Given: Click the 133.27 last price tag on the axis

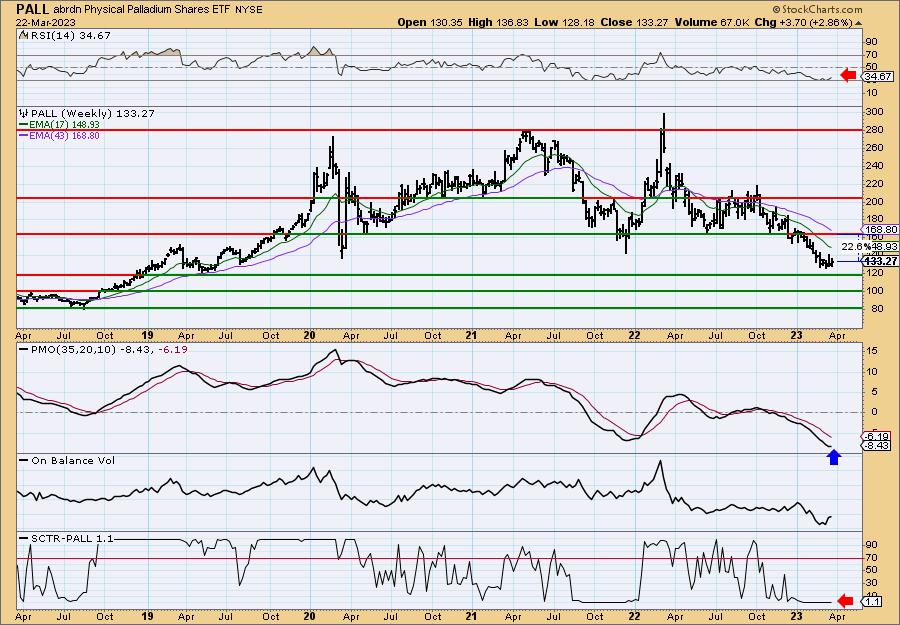Looking at the screenshot, I should [x=880, y=261].
